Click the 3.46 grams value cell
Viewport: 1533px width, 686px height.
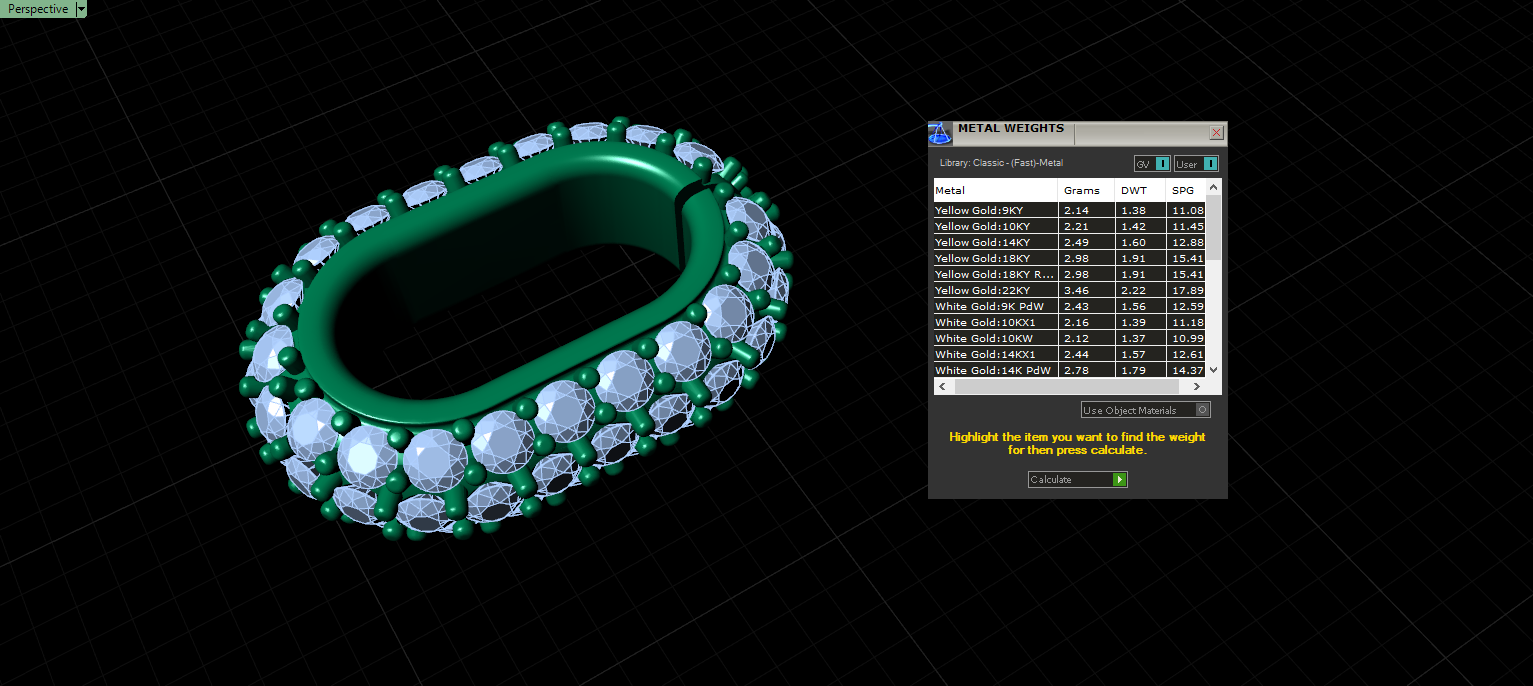pos(1086,290)
